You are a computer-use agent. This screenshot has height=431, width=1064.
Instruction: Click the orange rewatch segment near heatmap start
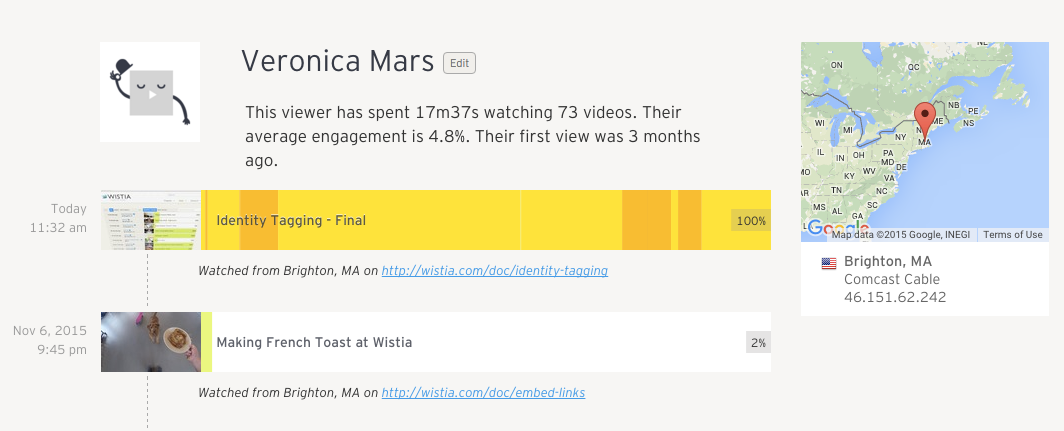(258, 220)
